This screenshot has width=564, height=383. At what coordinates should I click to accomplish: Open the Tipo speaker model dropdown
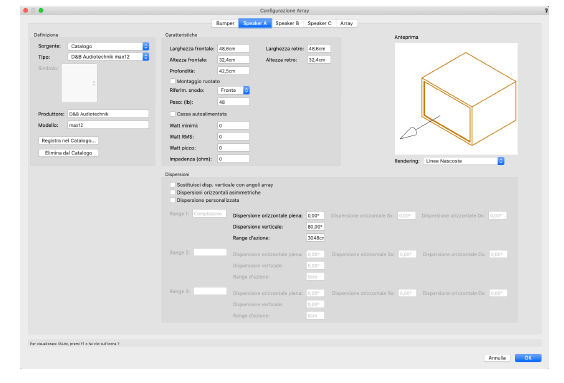[108, 57]
